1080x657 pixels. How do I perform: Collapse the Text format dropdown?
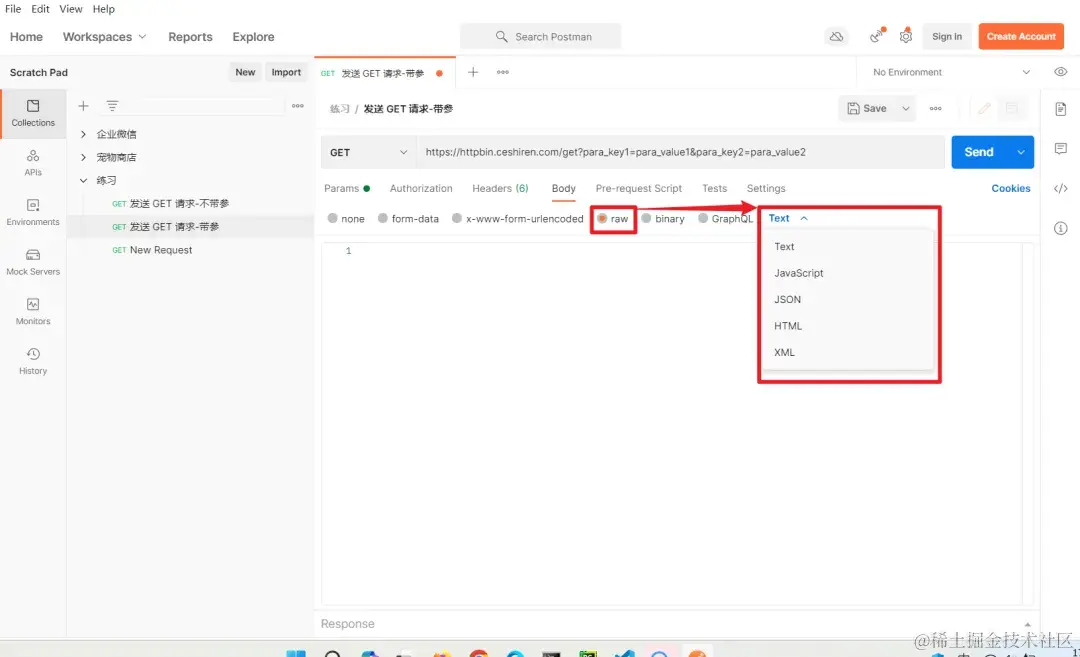[788, 218]
